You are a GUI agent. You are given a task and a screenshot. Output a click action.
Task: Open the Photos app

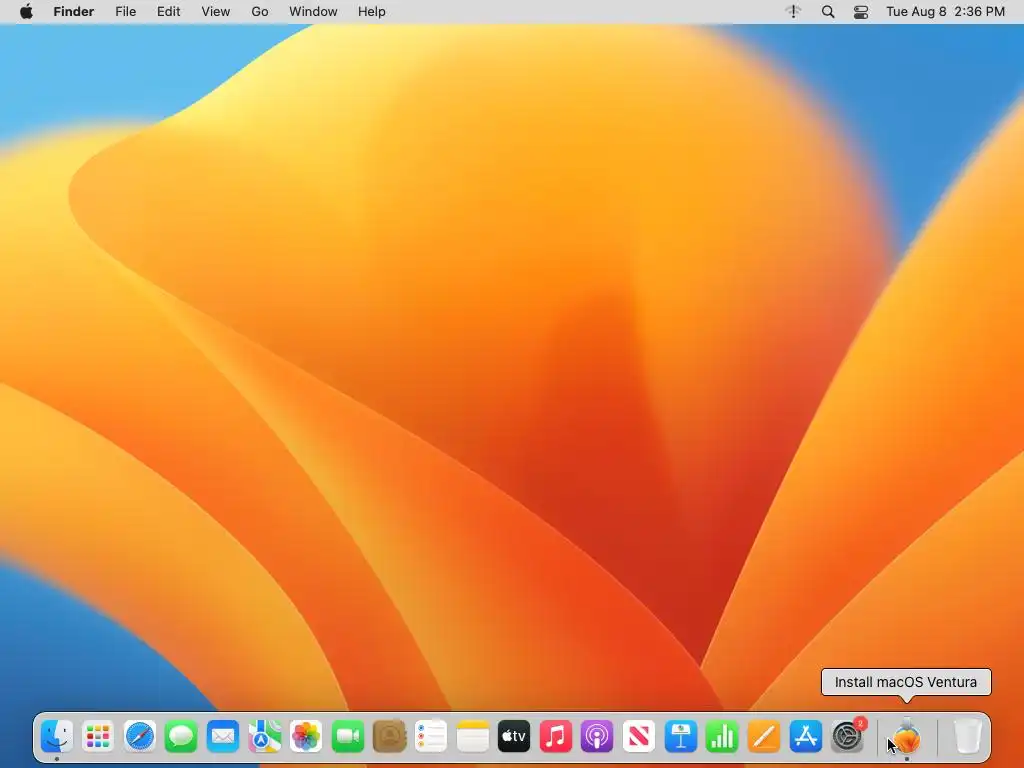(x=306, y=737)
